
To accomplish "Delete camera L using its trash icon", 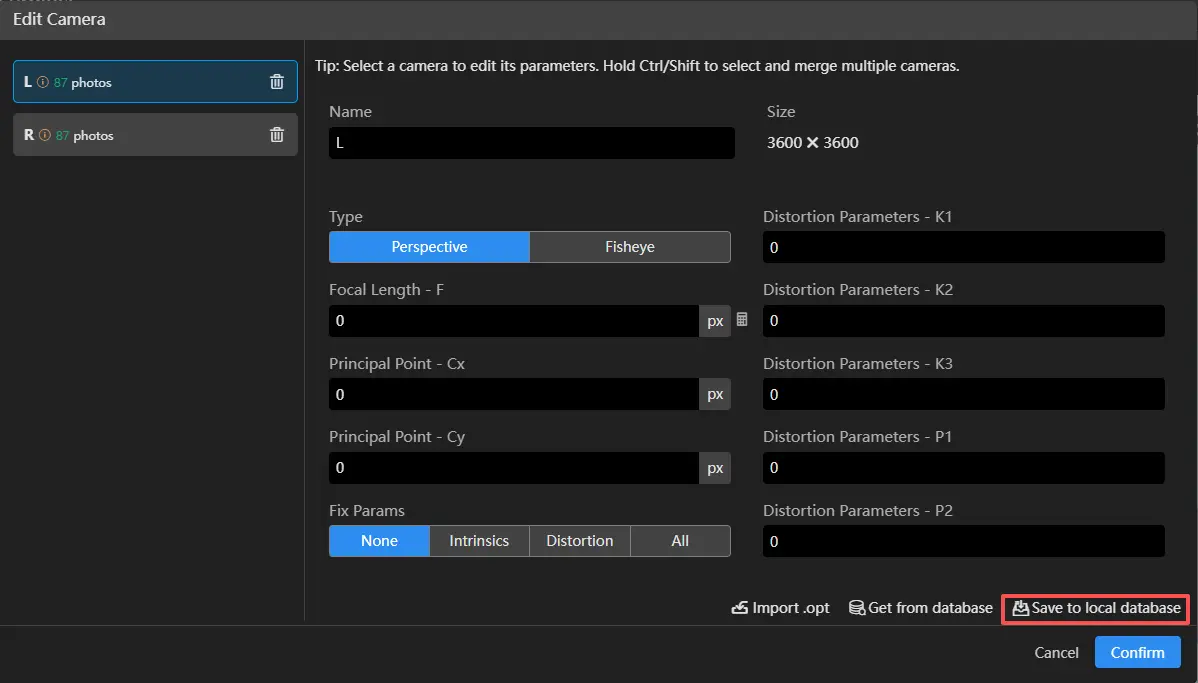I will tap(277, 82).
